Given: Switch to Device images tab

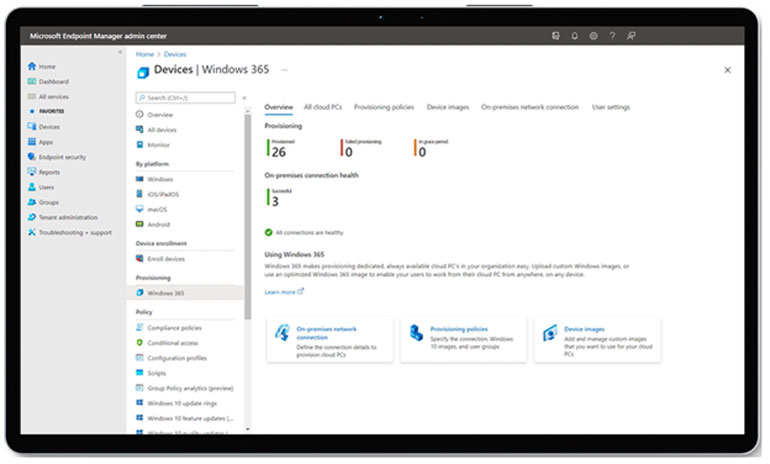Looking at the screenshot, I should click(x=448, y=107).
